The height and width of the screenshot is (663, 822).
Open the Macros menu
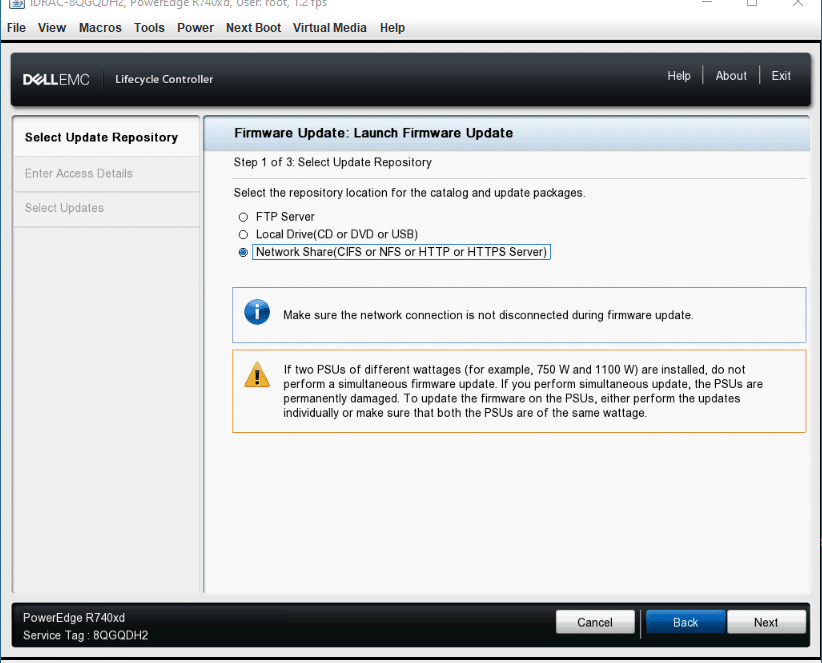[100, 28]
